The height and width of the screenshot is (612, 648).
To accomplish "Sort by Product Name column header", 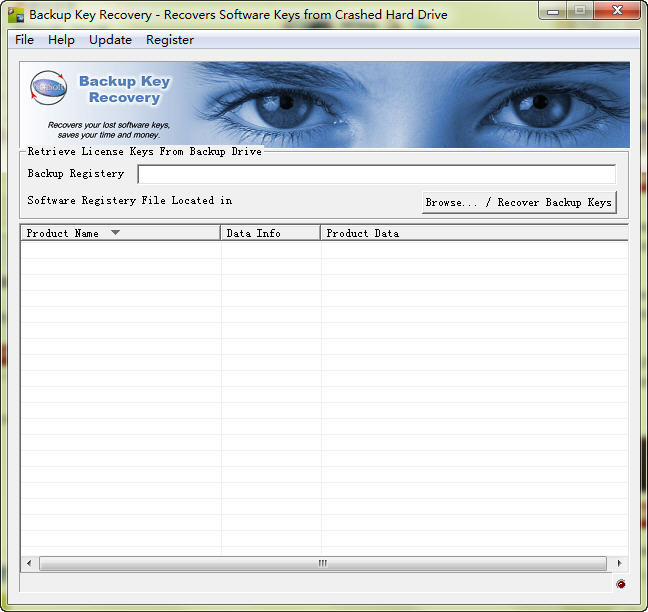I will click(120, 233).
